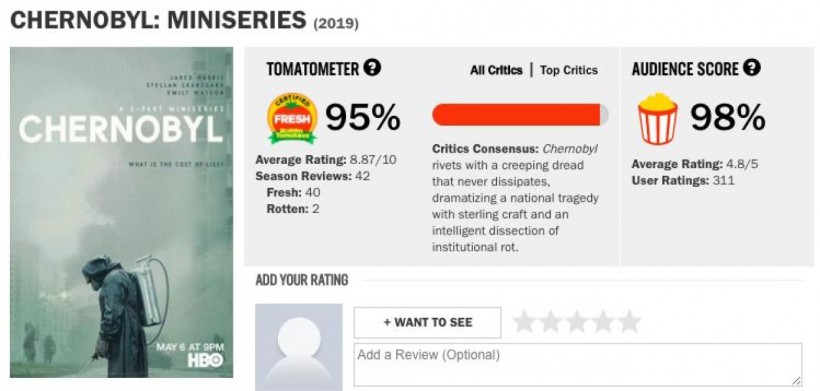Rate five stars in Add Your Rating
The height and width of the screenshot is (391, 820).
[x=629, y=322]
